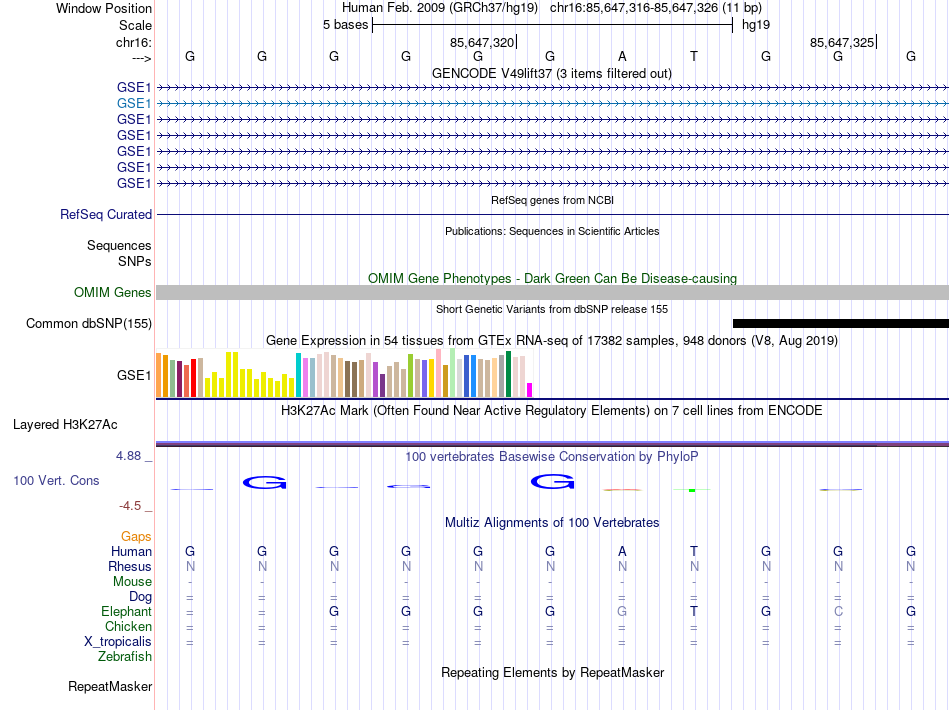The image size is (950, 710).
Task: Click the SNPs label under Sequences
Action: coord(135,262)
